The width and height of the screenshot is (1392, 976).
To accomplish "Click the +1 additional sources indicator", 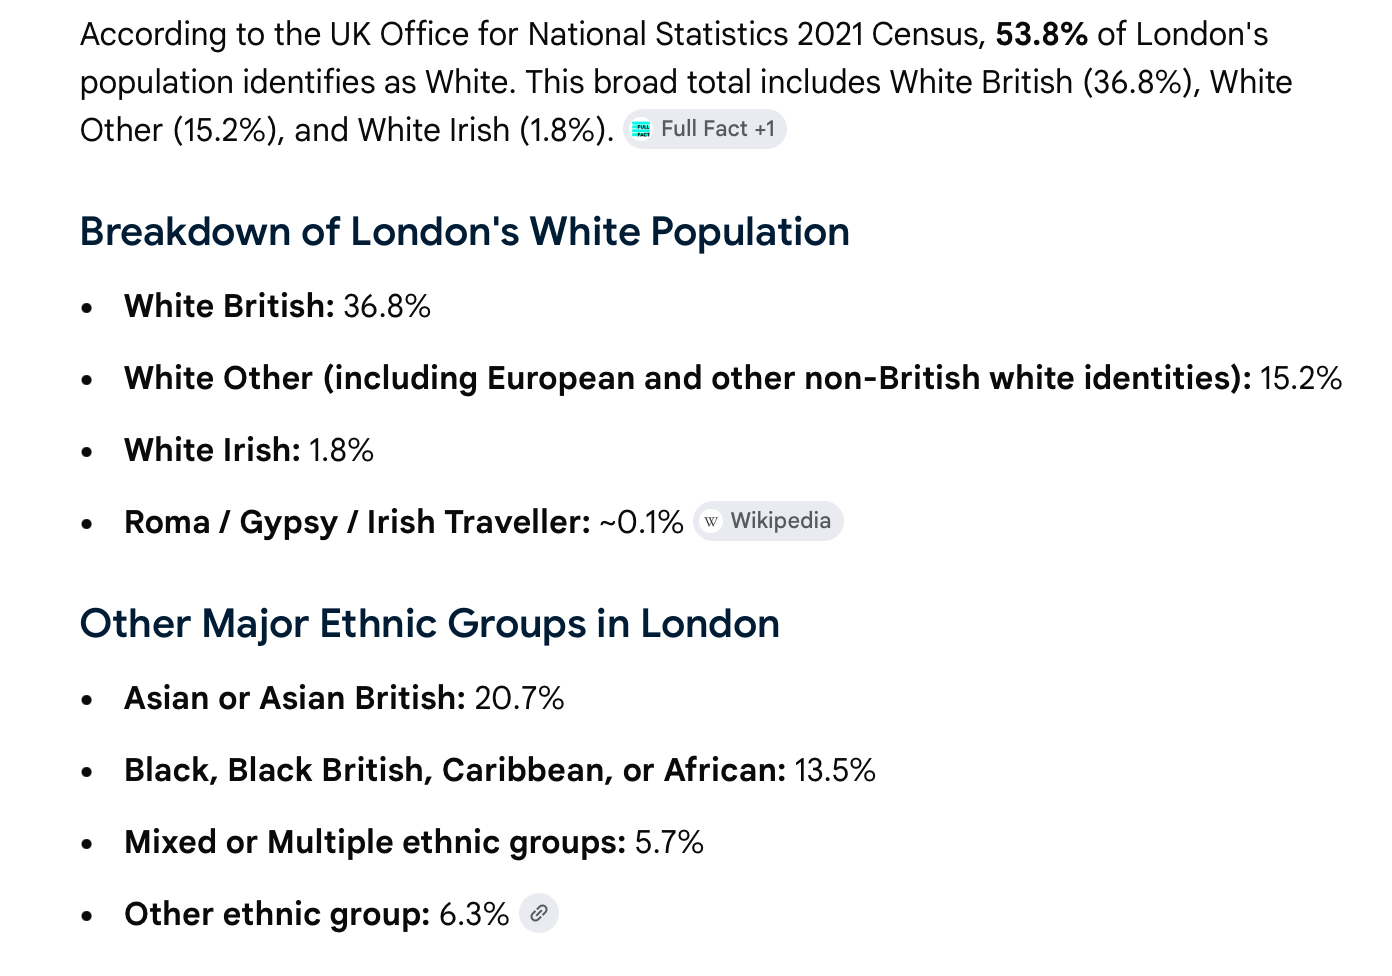I will (765, 129).
